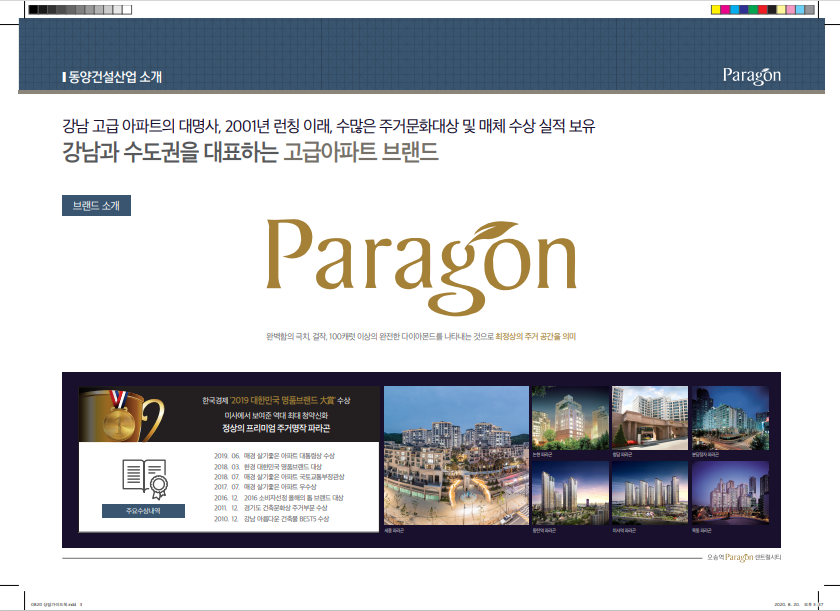
Task: Click the 2019. 06. award entry
Action: [274, 456]
